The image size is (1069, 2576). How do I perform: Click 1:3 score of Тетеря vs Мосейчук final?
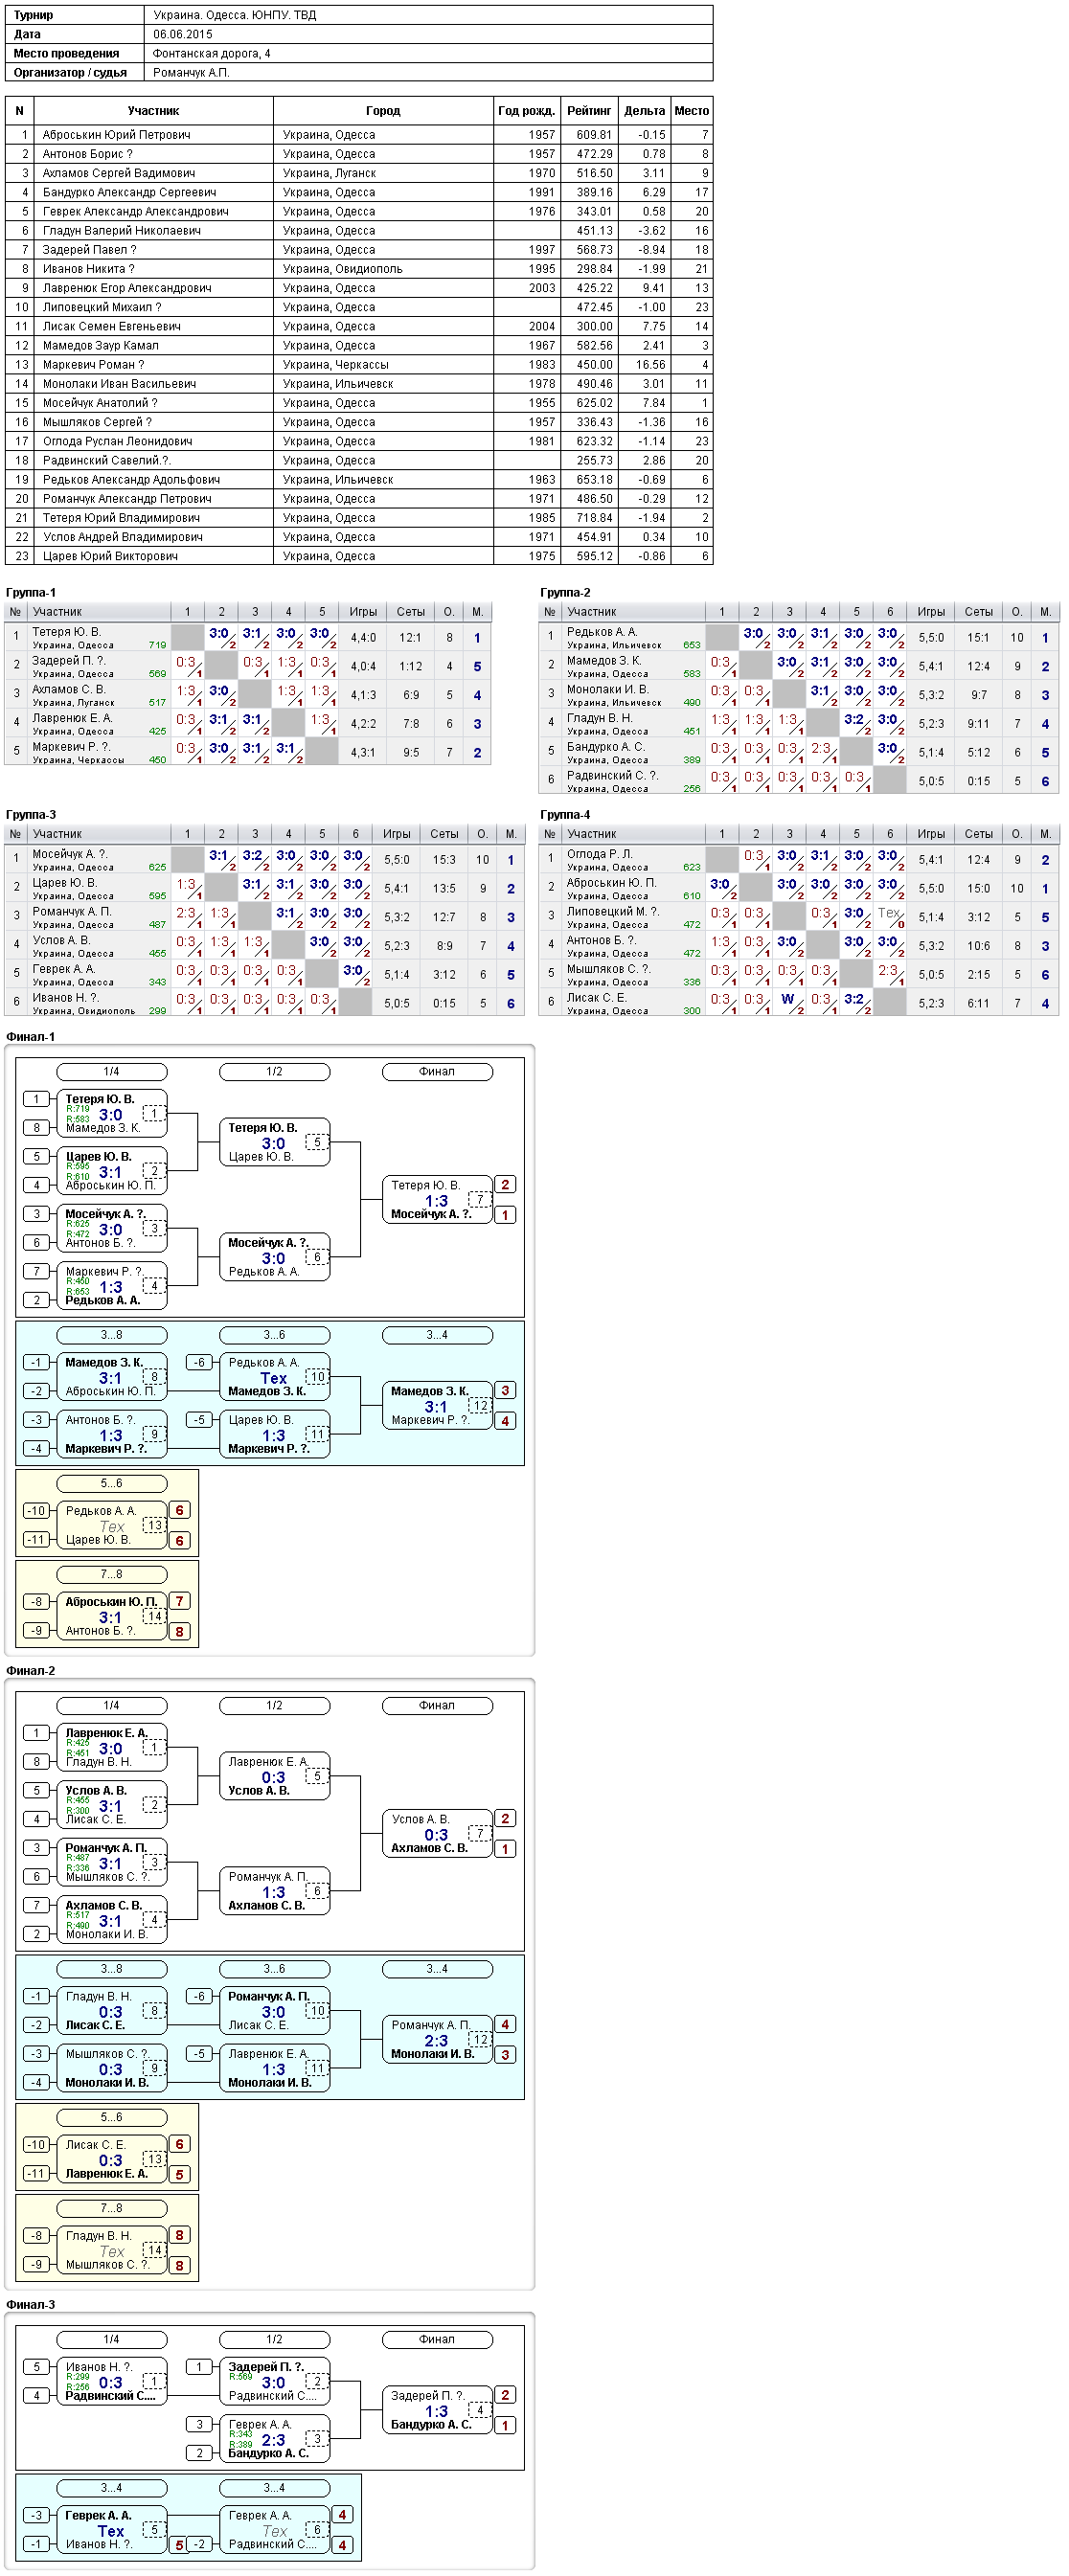[436, 1201]
